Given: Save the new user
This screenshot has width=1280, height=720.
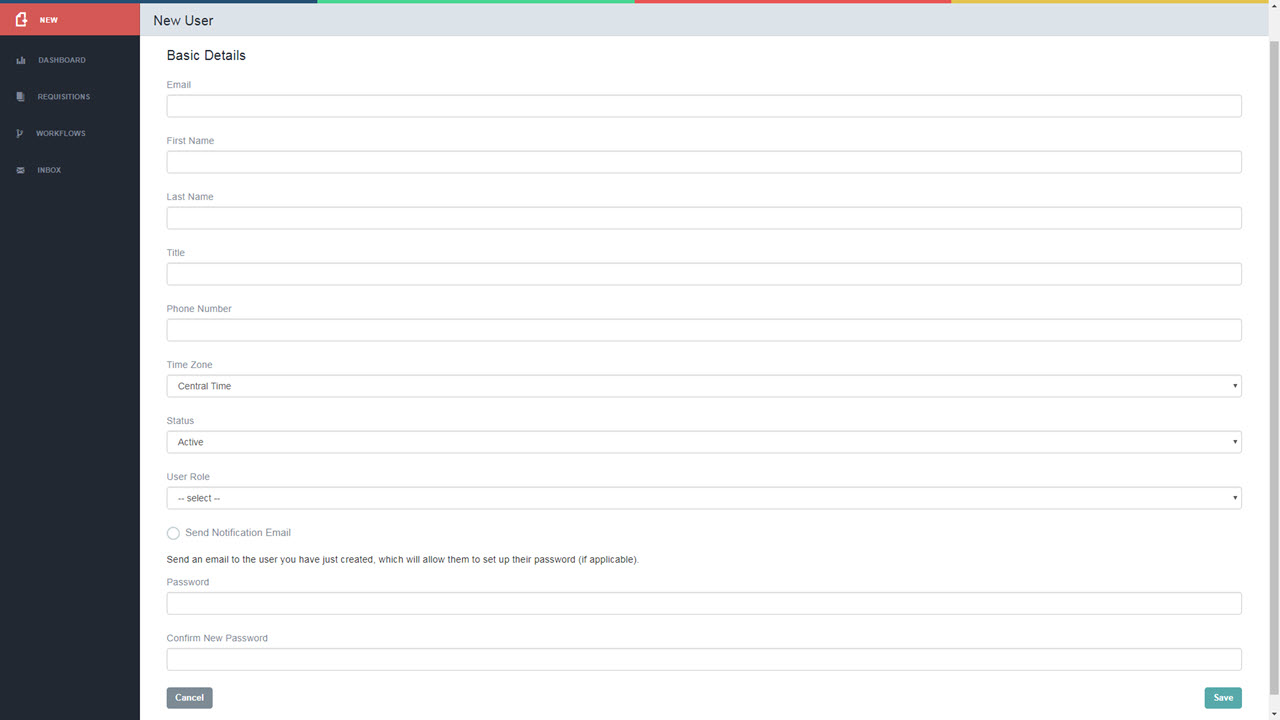Looking at the screenshot, I should (1223, 698).
